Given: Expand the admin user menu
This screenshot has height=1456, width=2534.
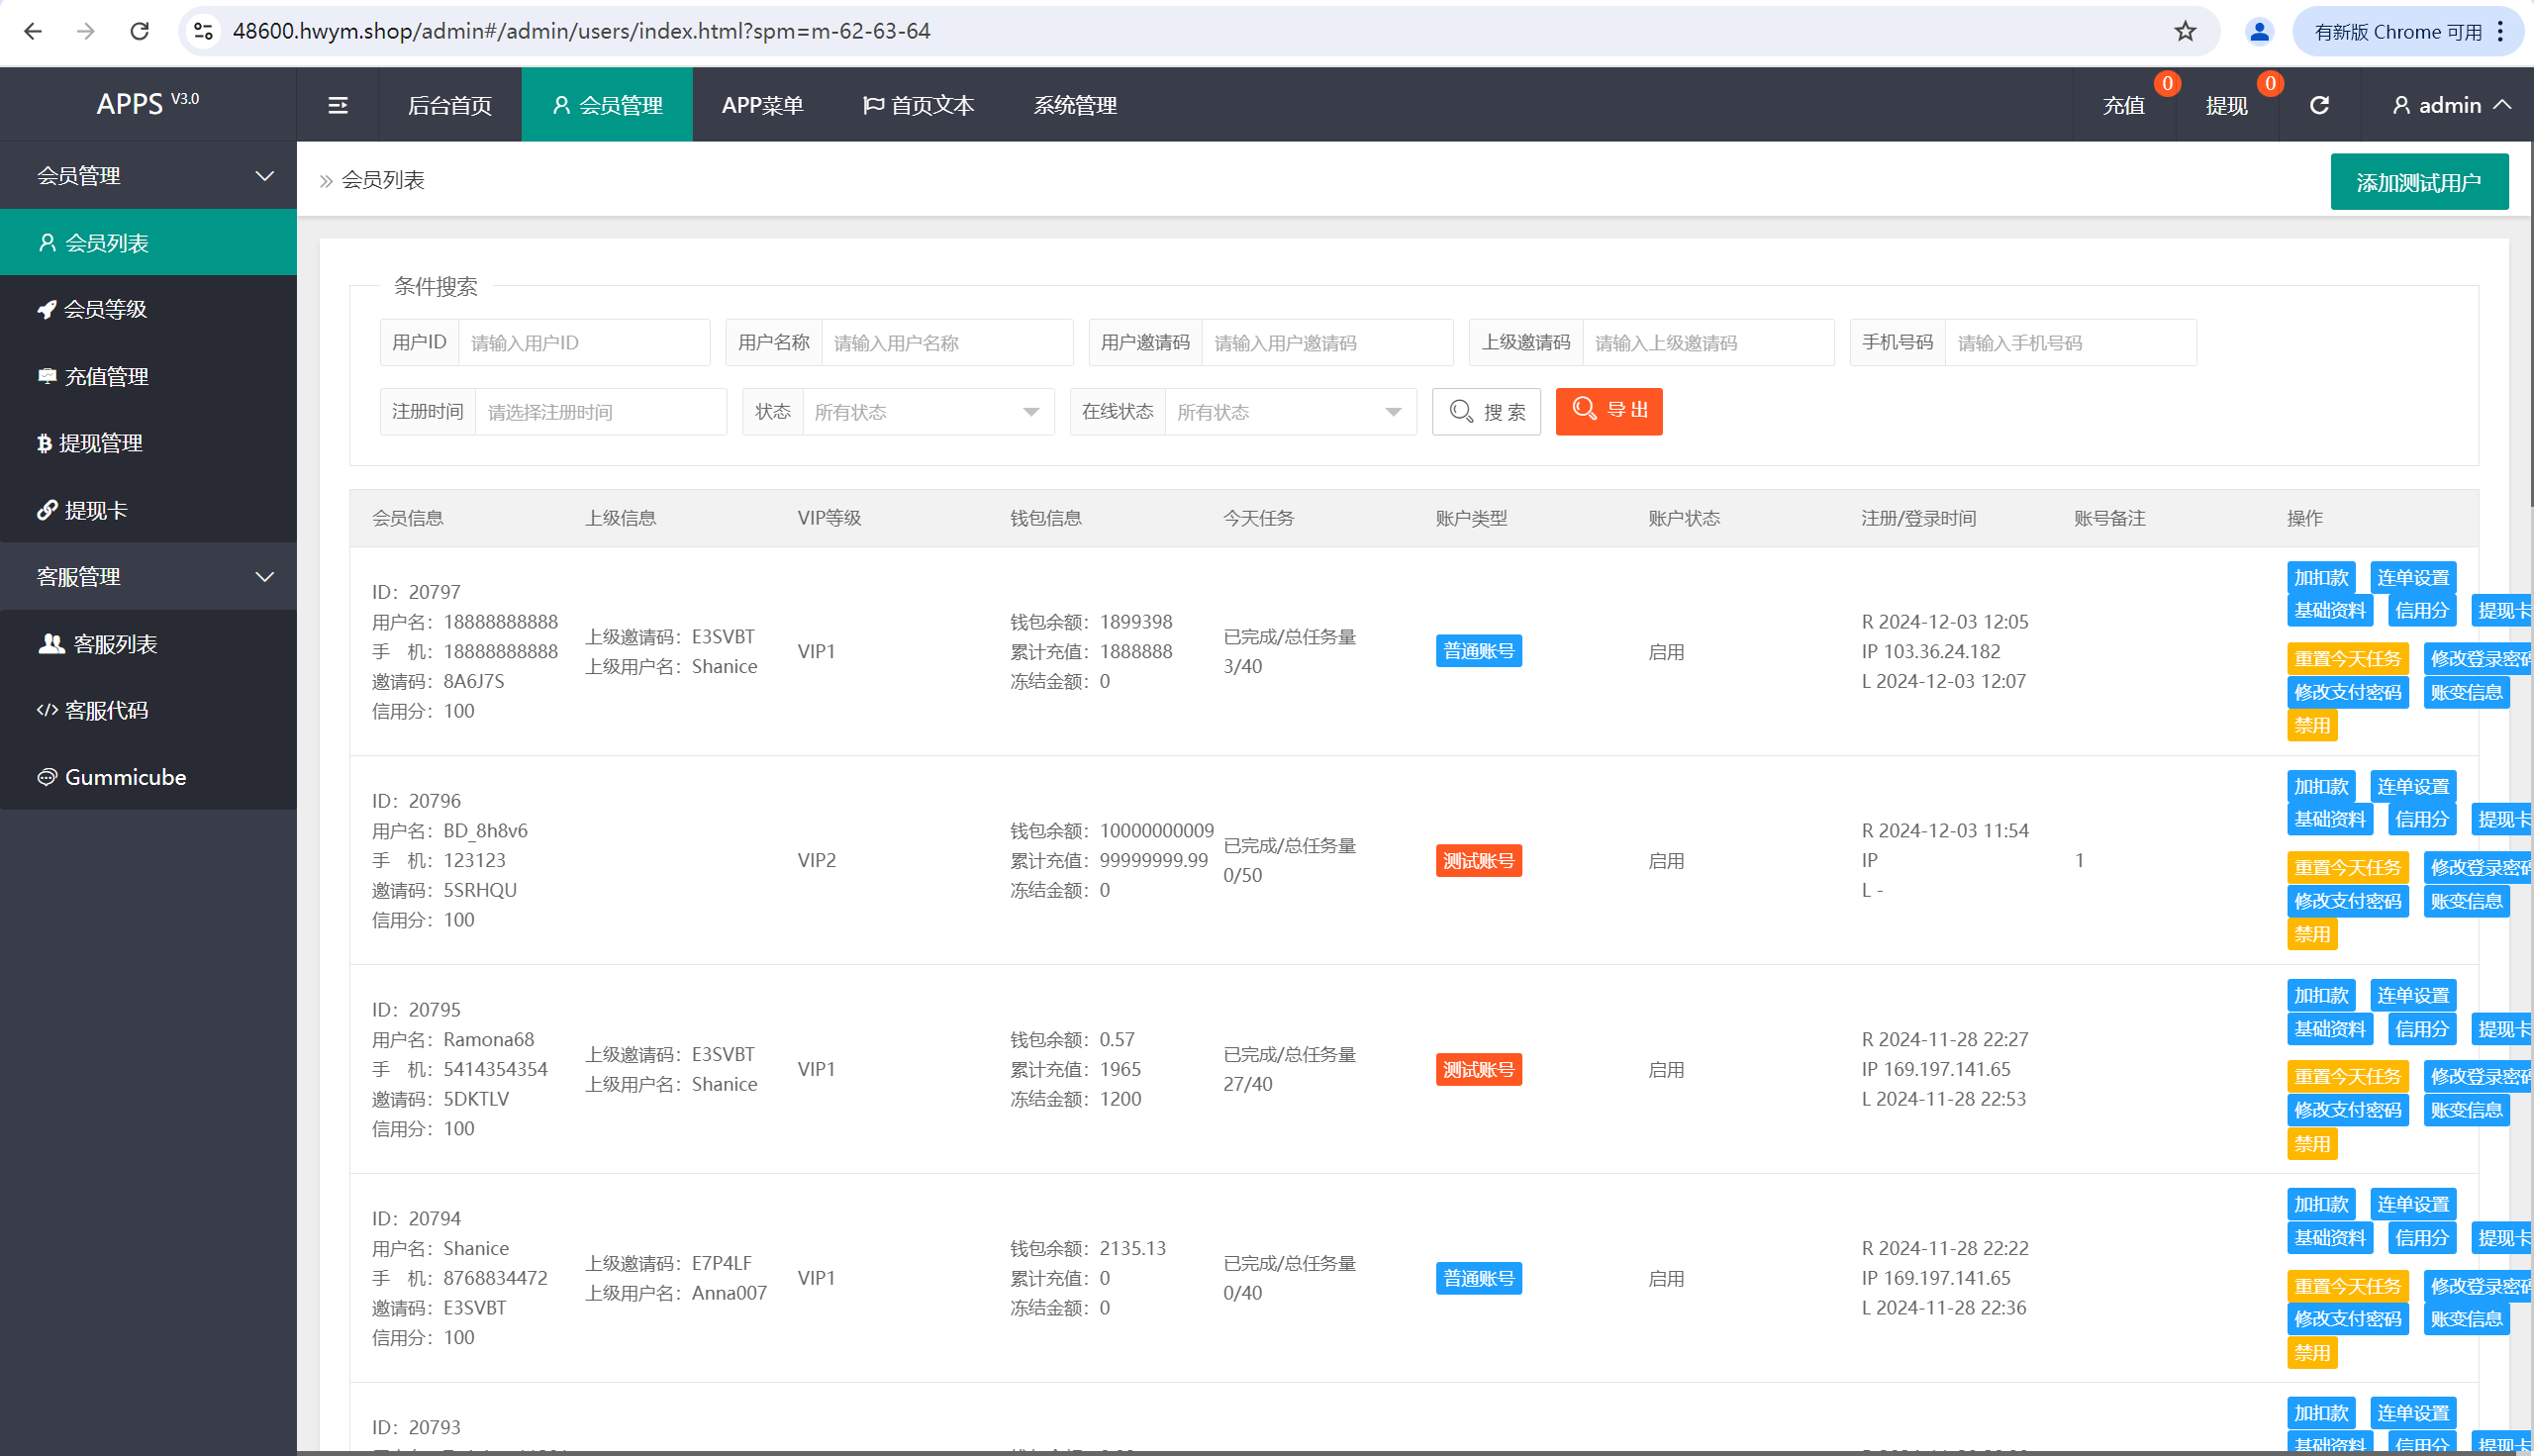Looking at the screenshot, I should pos(2451,105).
